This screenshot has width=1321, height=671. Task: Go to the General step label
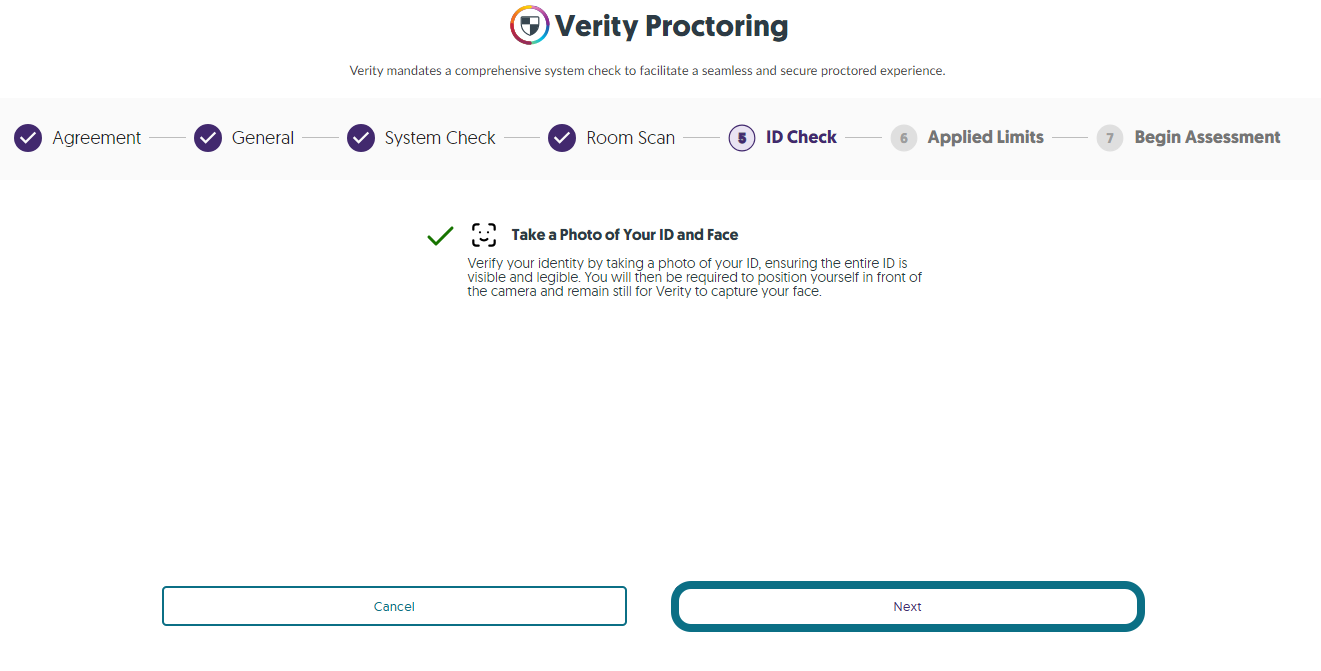[x=263, y=138]
